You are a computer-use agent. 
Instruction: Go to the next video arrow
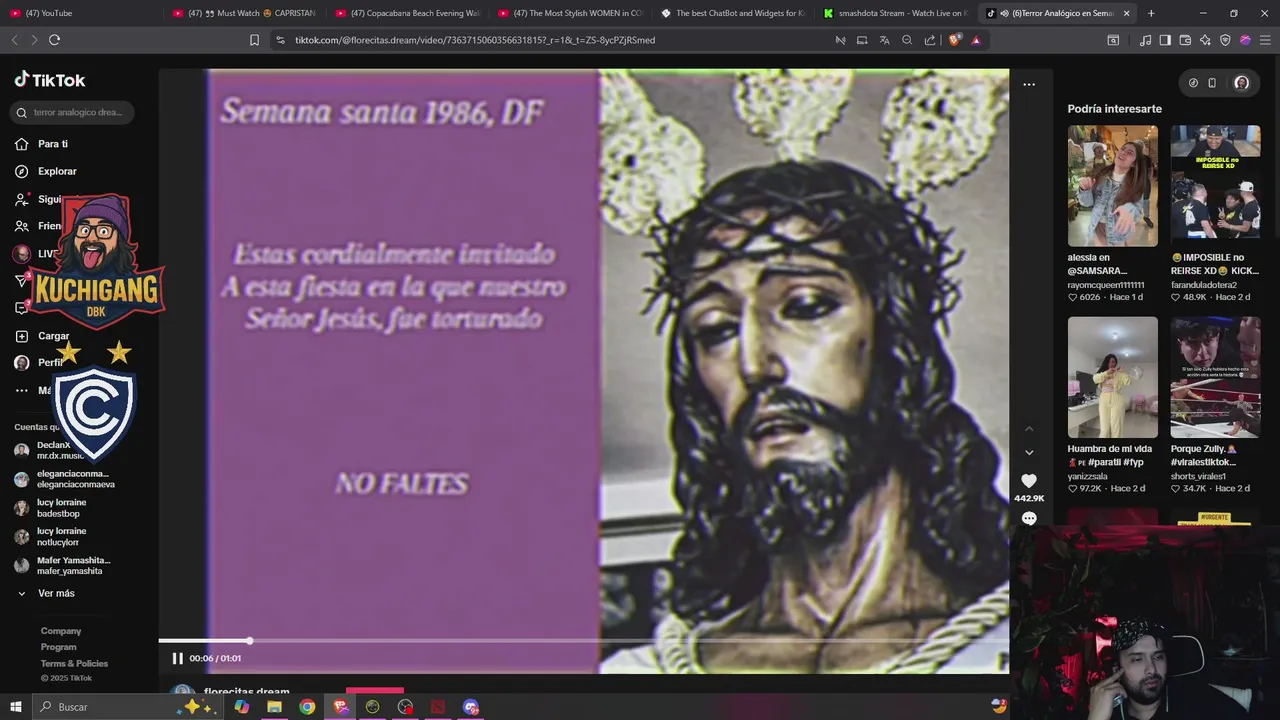(1029, 454)
